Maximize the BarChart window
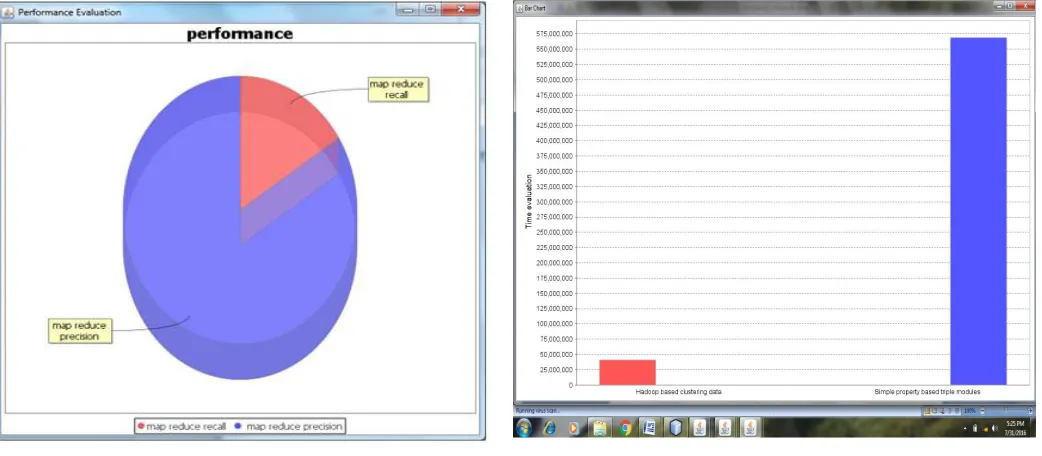 coord(1010,5)
